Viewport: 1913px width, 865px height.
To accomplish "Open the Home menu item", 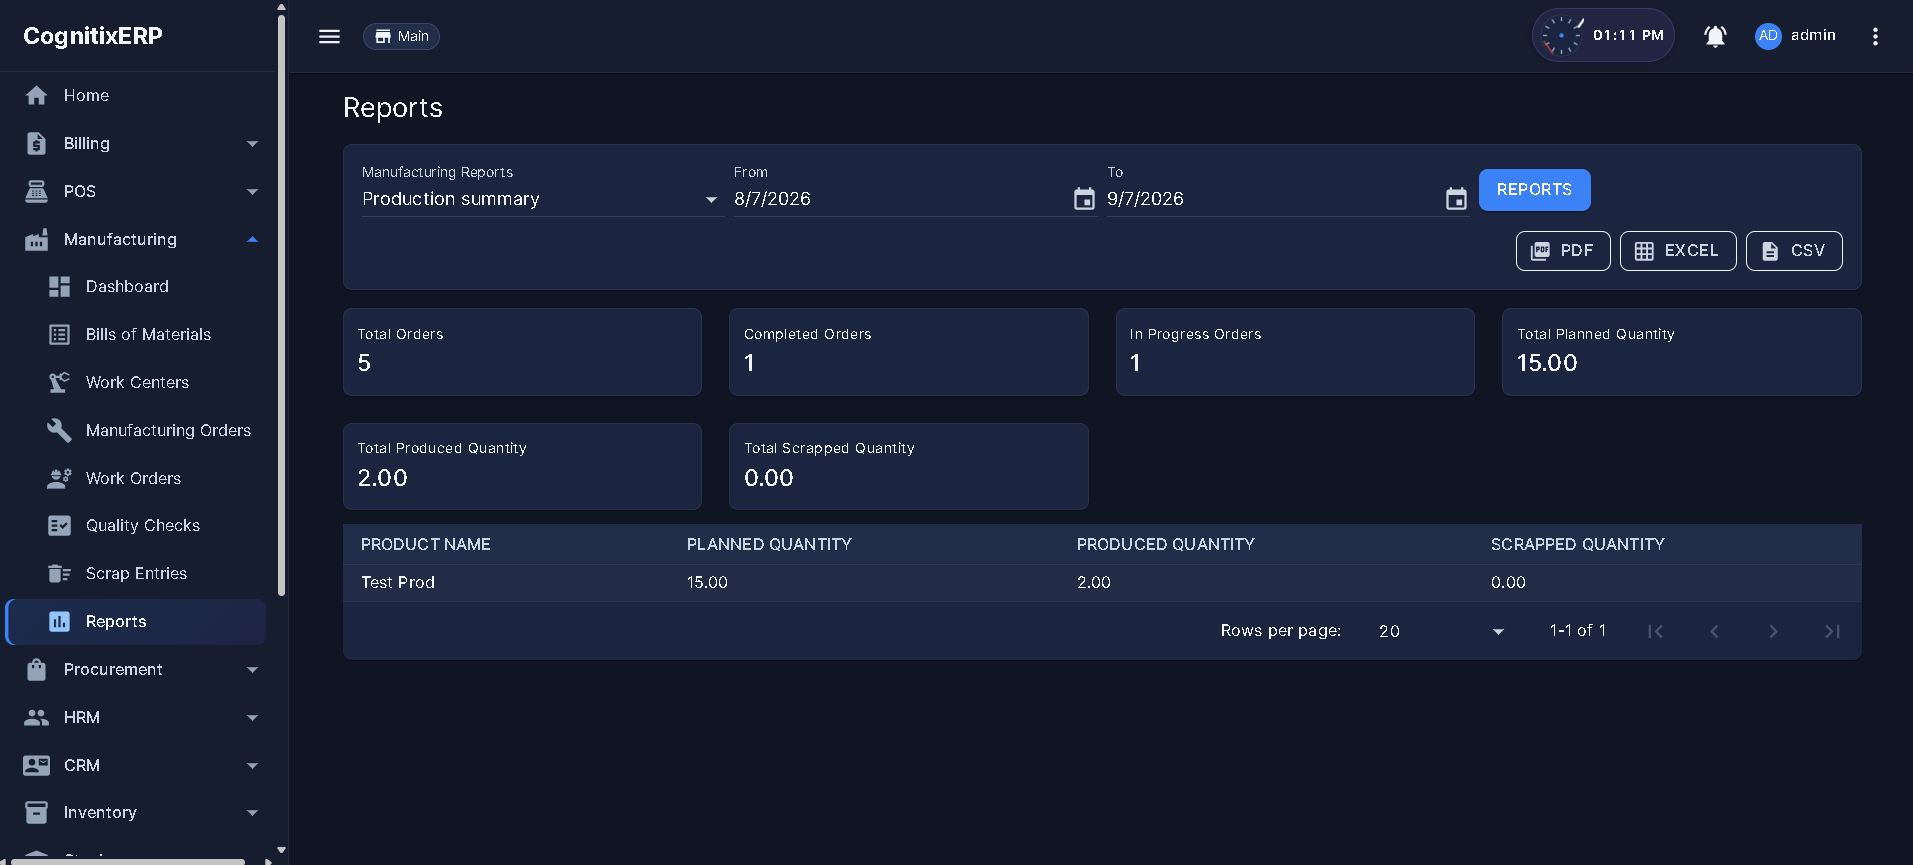I will [x=136, y=95].
